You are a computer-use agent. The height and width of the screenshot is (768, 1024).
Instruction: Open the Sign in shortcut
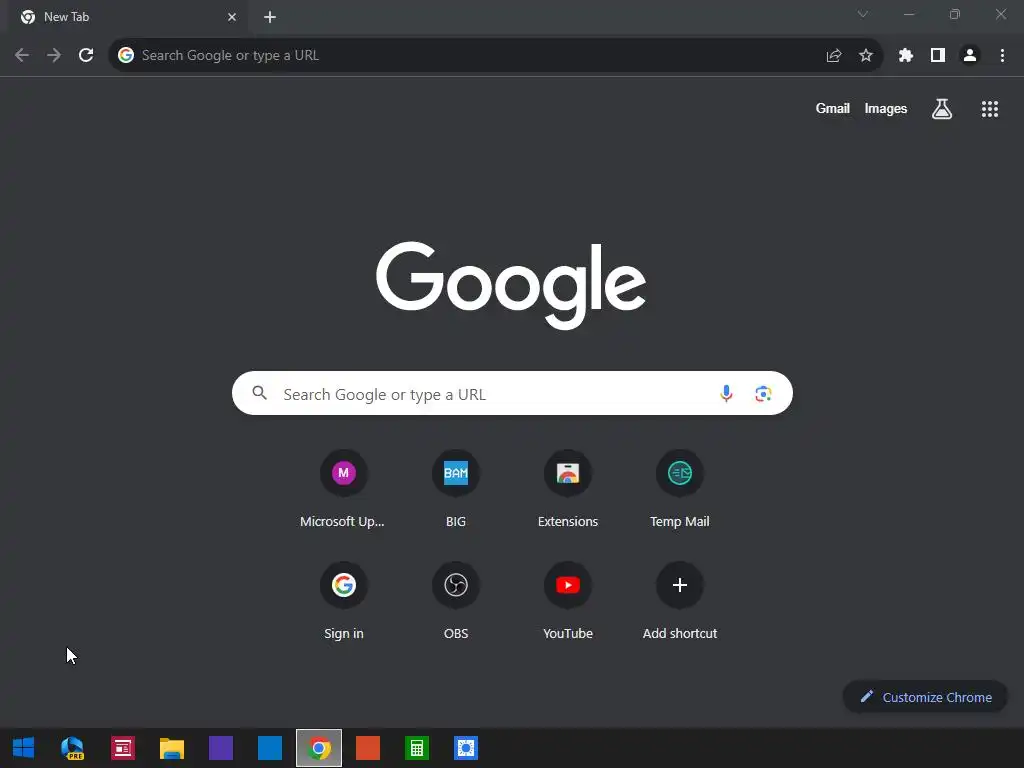344,601
